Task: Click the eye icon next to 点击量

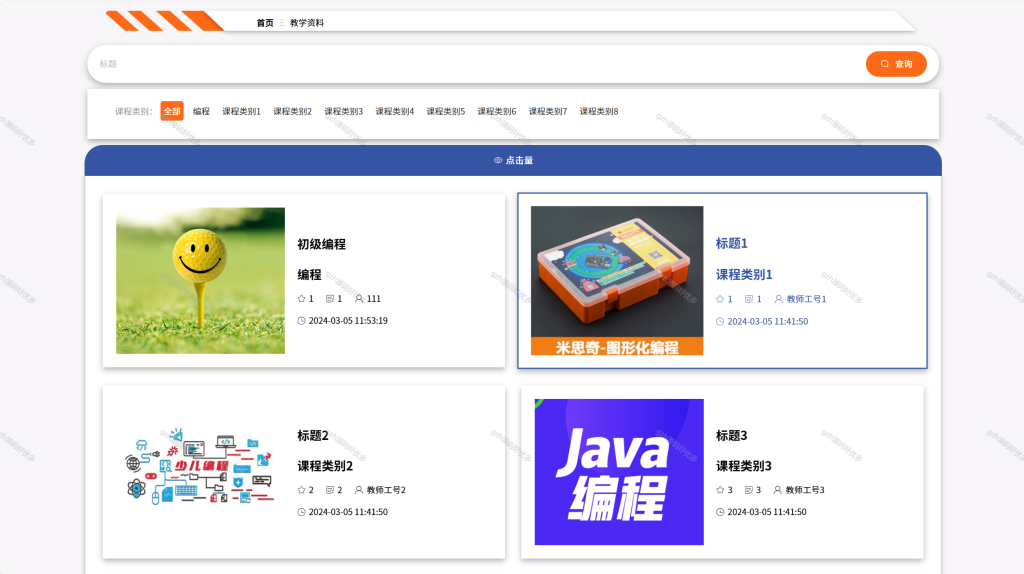Action: (498, 160)
